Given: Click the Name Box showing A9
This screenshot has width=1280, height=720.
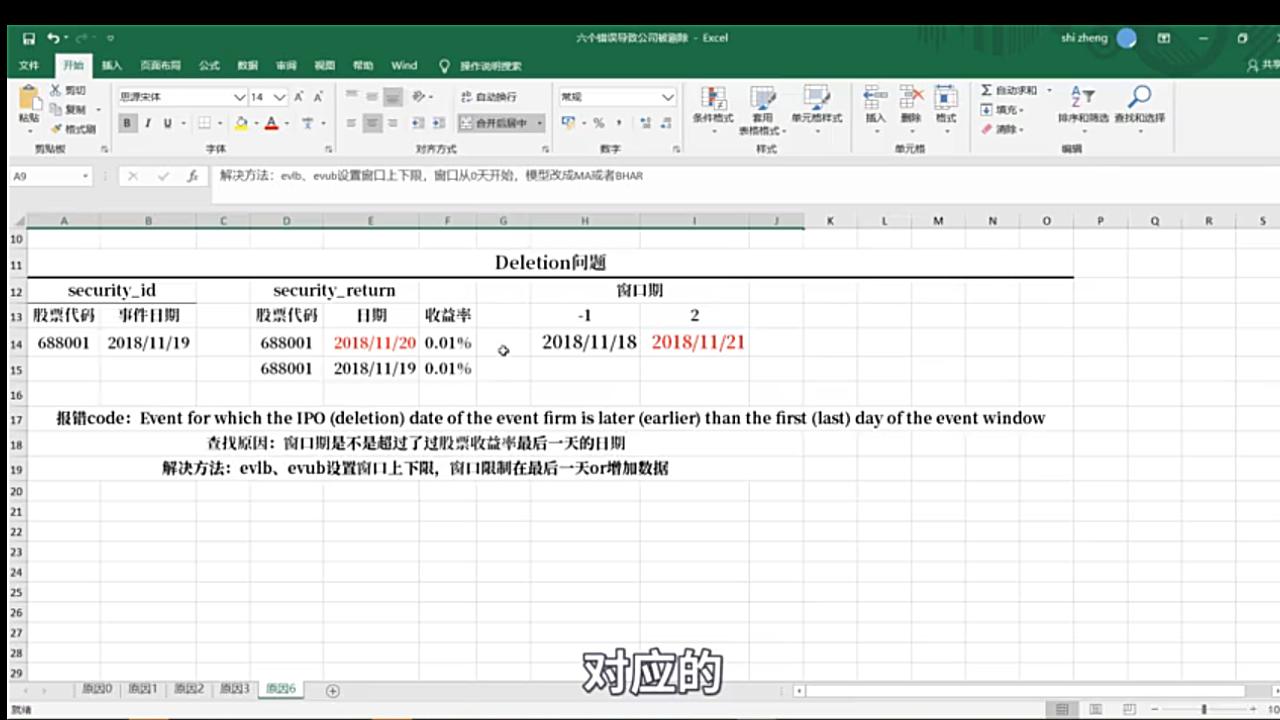Looking at the screenshot, I should [50, 176].
